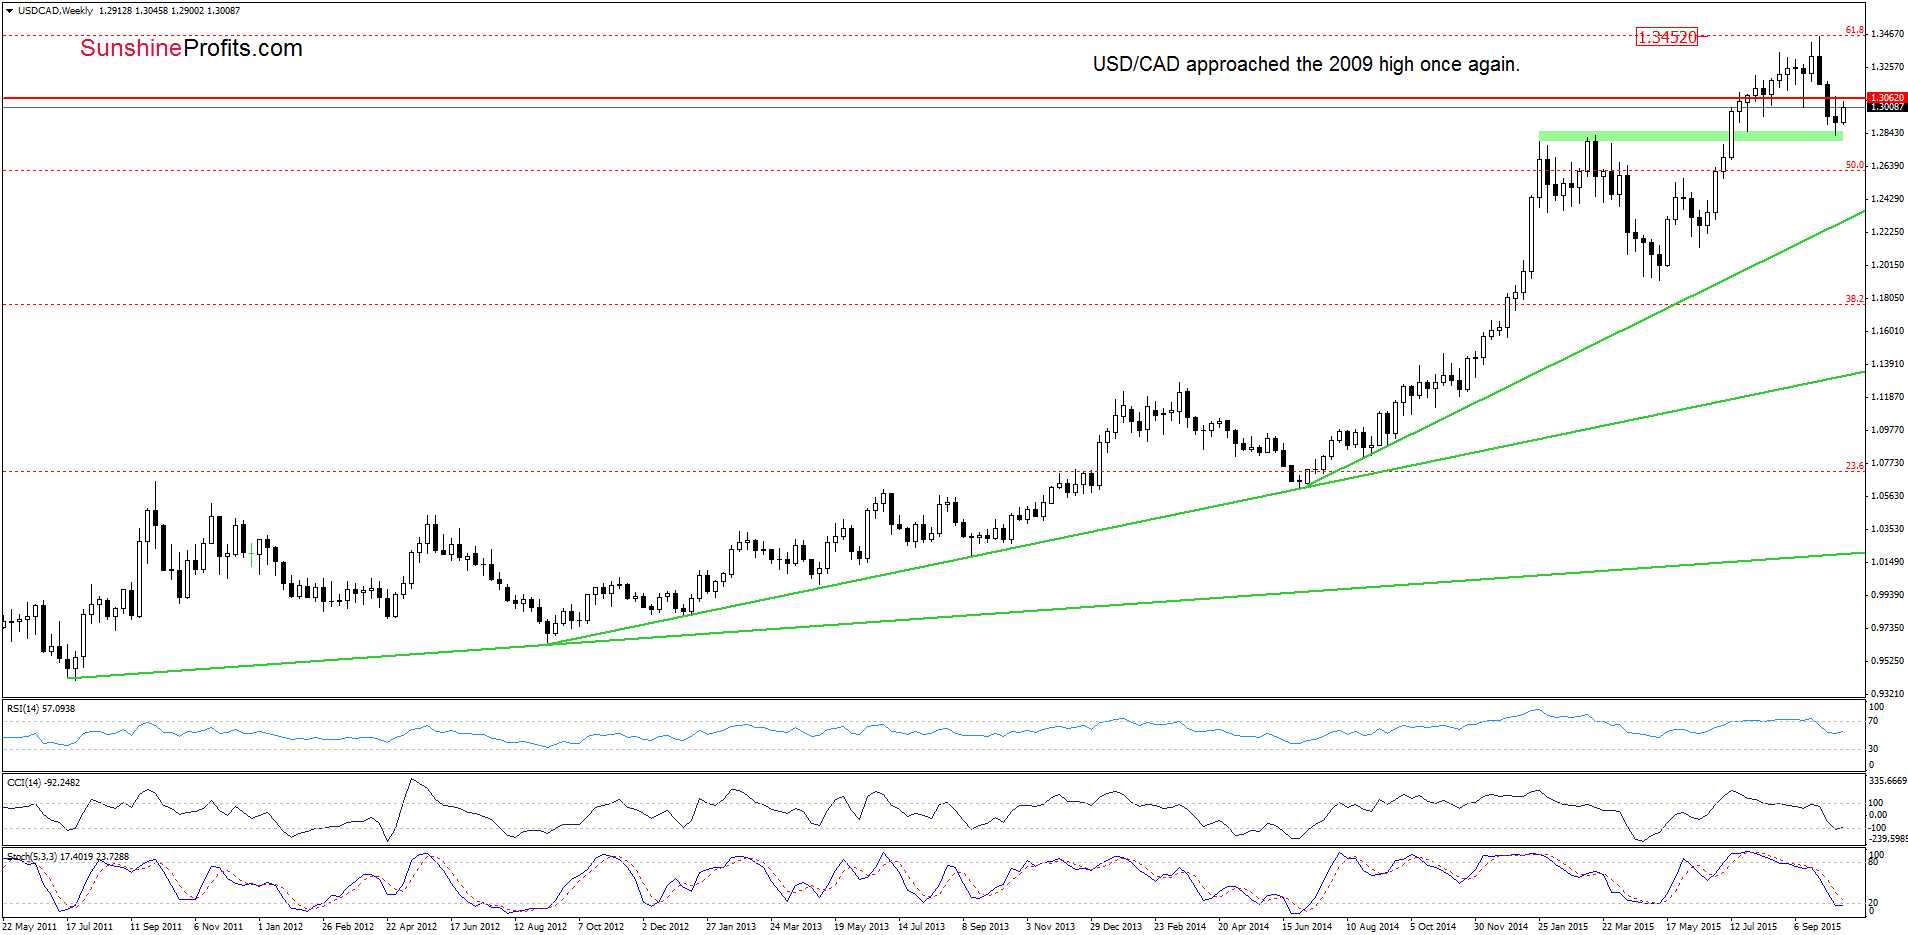This screenshot has width=1908, height=935.
Task: Click the annotation 'USD/CAD approached the 2009 high once again.'
Action: click(x=1306, y=64)
